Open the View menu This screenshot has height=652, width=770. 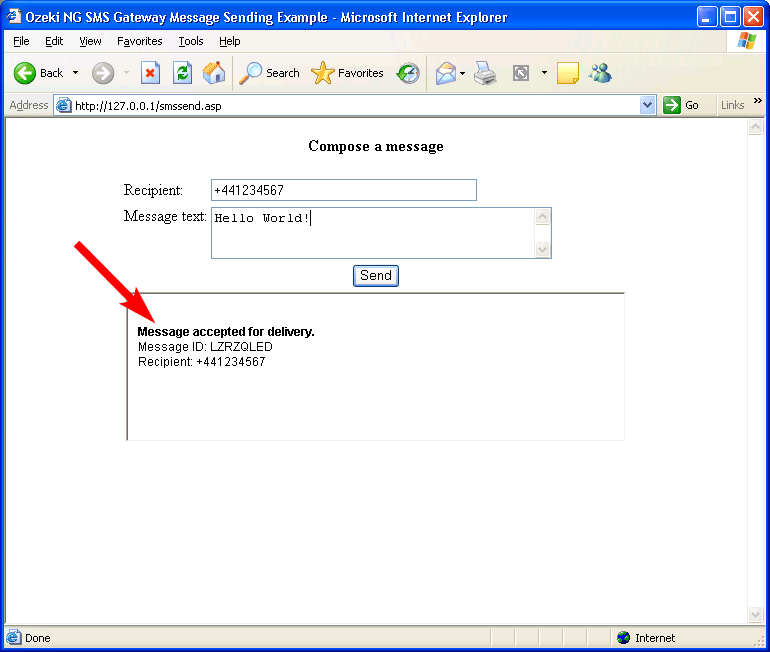click(90, 41)
